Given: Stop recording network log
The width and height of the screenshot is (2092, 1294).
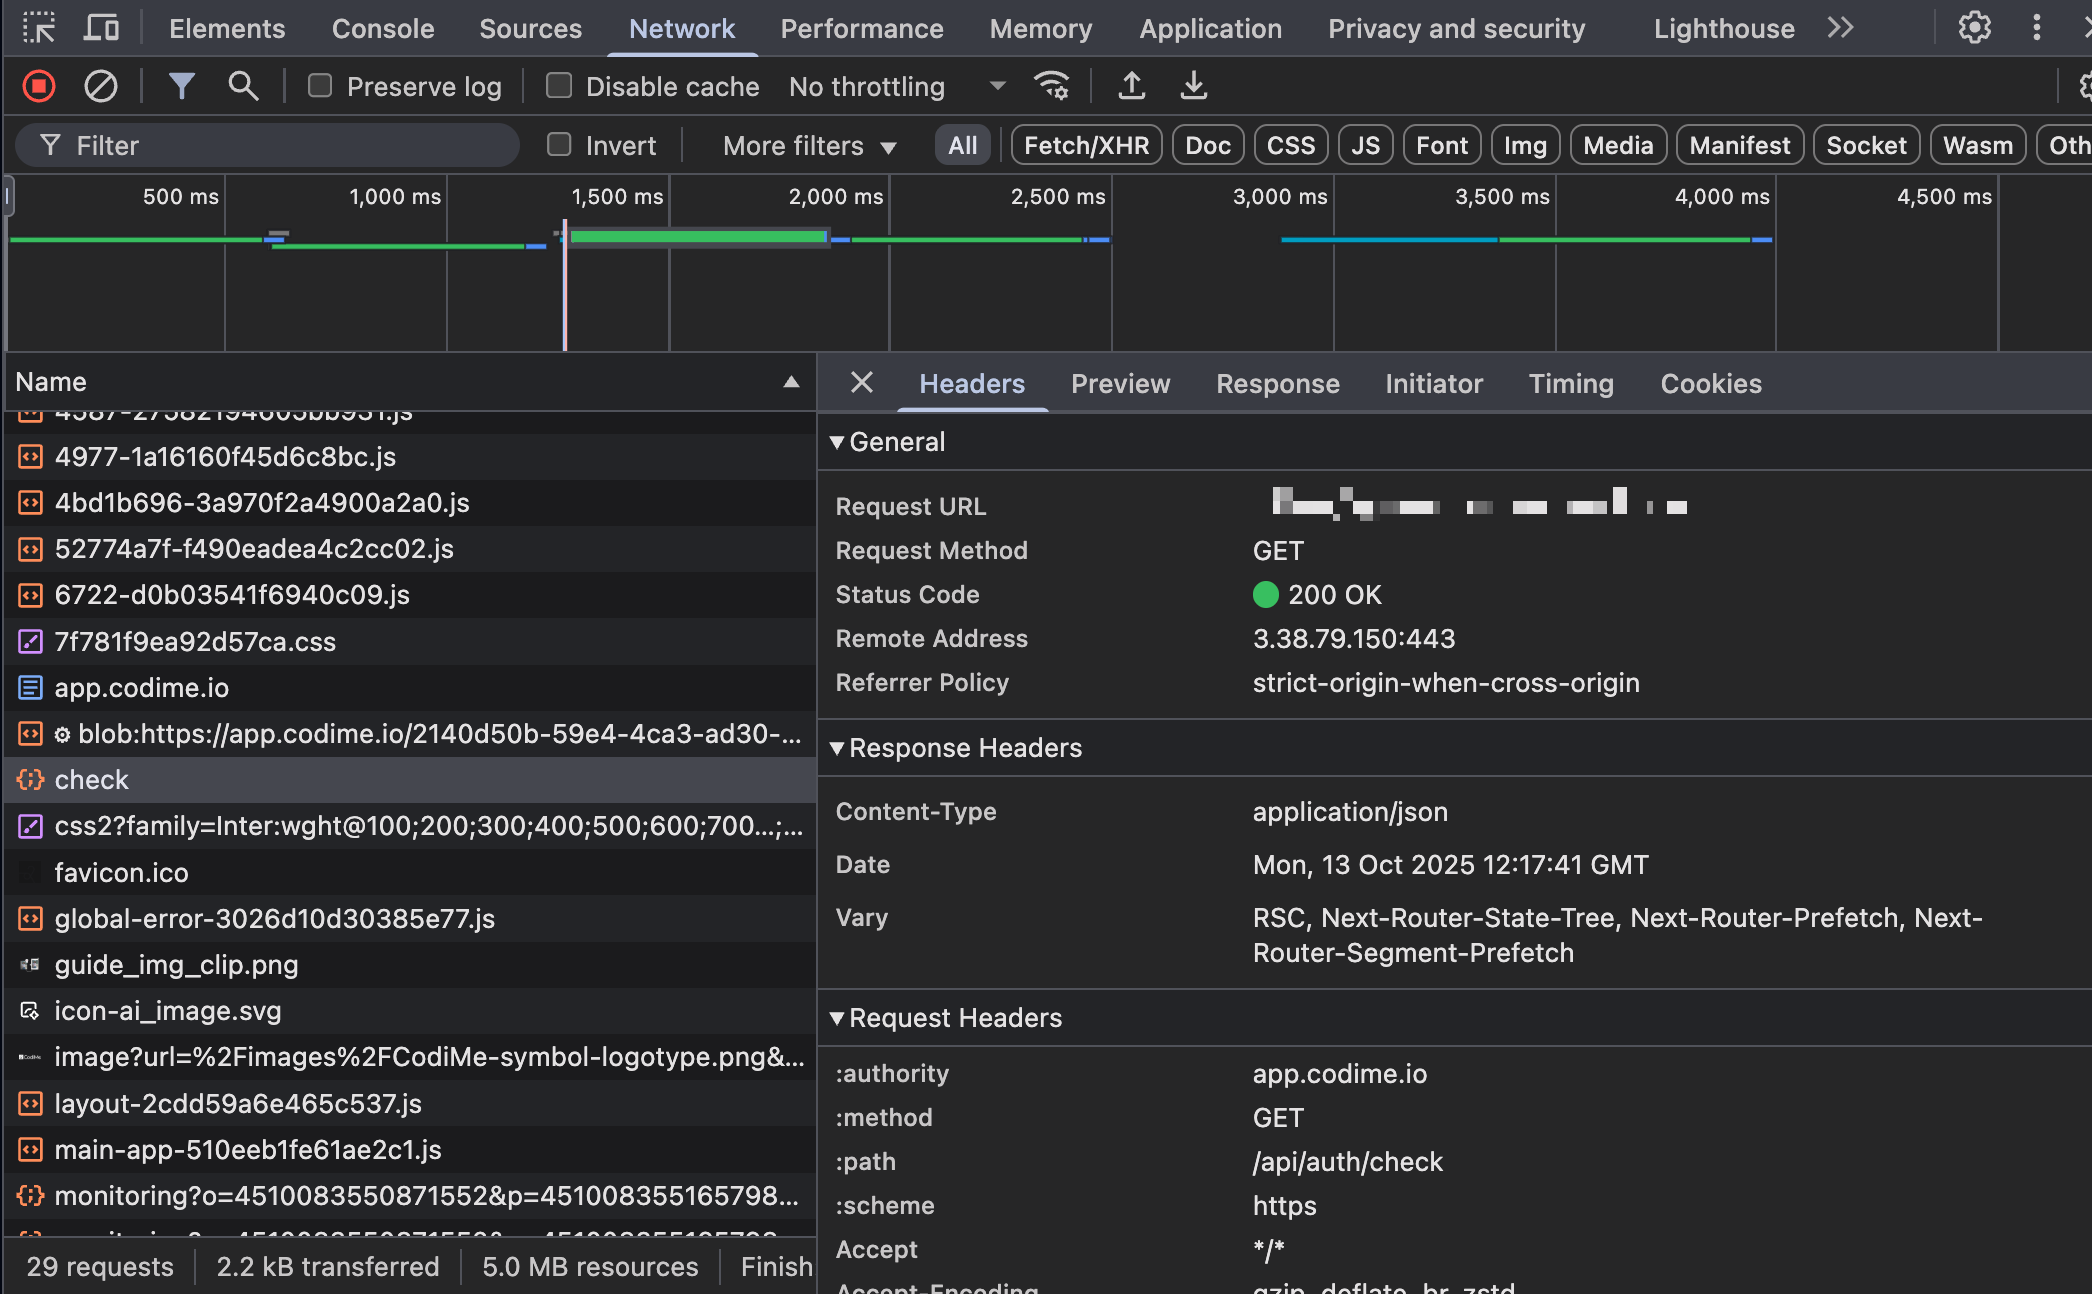Looking at the screenshot, I should coord(39,87).
